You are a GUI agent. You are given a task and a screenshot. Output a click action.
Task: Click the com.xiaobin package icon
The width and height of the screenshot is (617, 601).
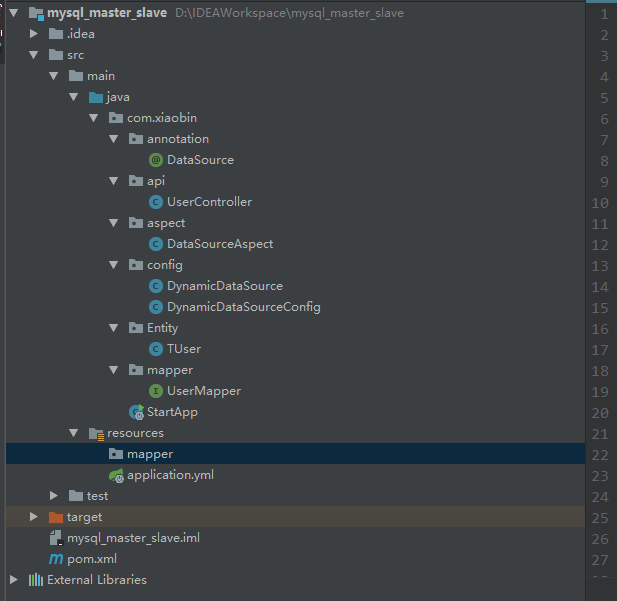pyautogui.click(x=116, y=118)
